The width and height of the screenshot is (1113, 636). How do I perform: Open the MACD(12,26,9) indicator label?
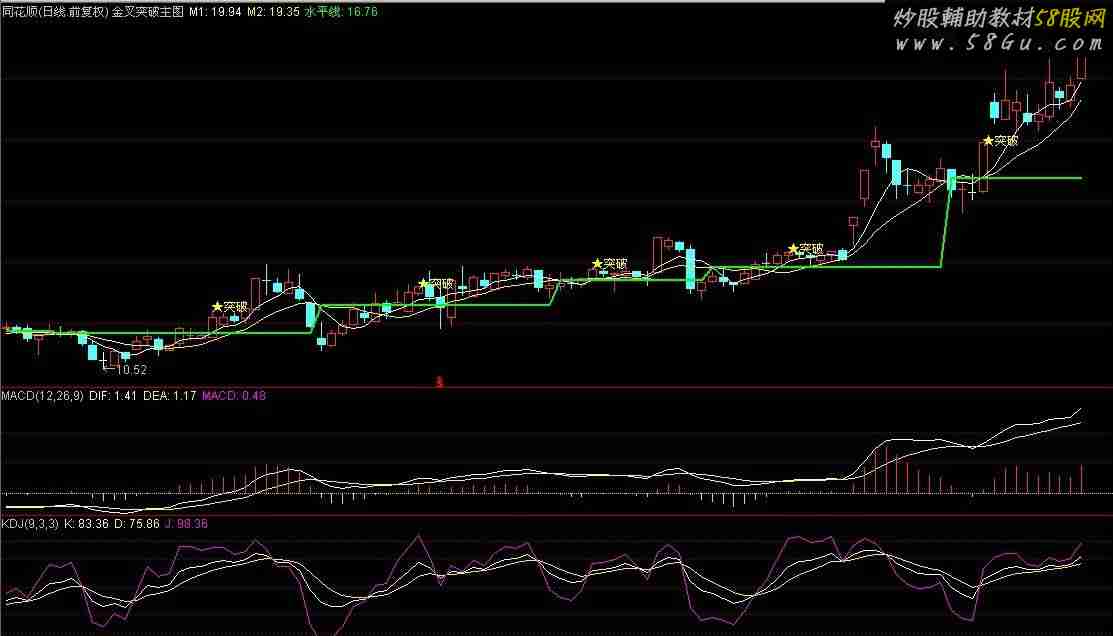pyautogui.click(x=42, y=396)
